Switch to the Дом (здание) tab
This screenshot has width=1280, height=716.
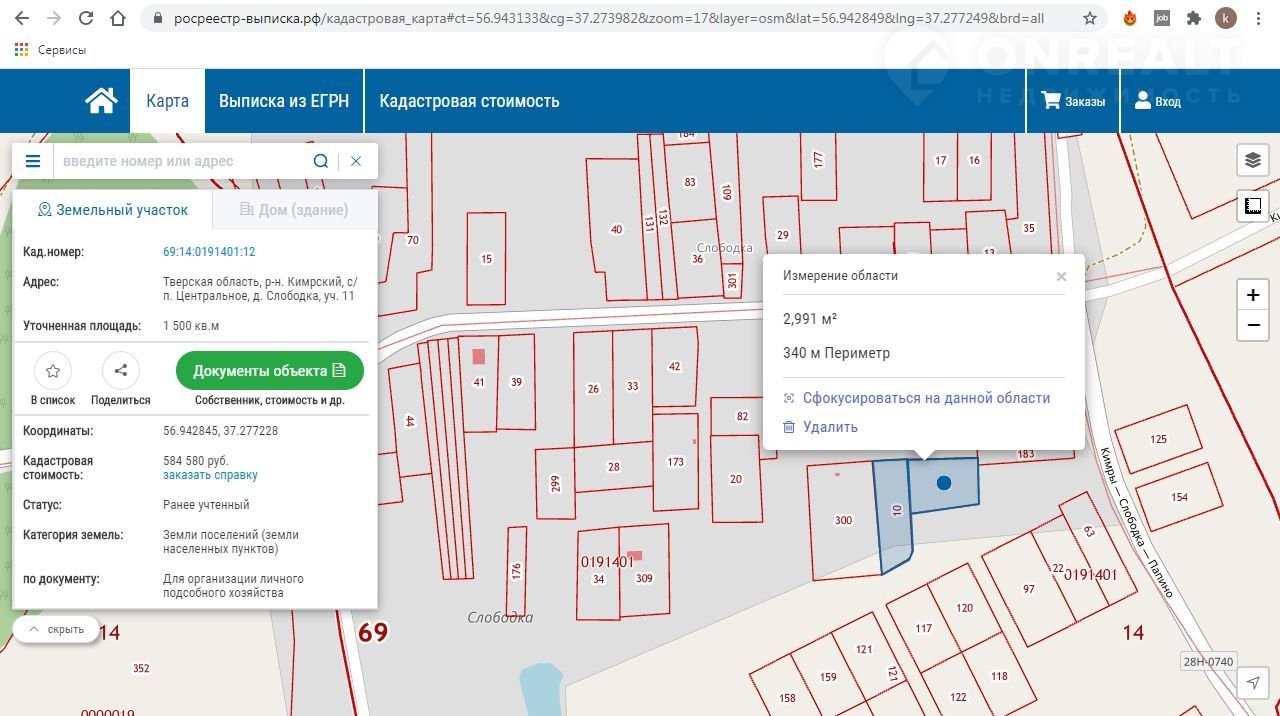[x=295, y=210]
